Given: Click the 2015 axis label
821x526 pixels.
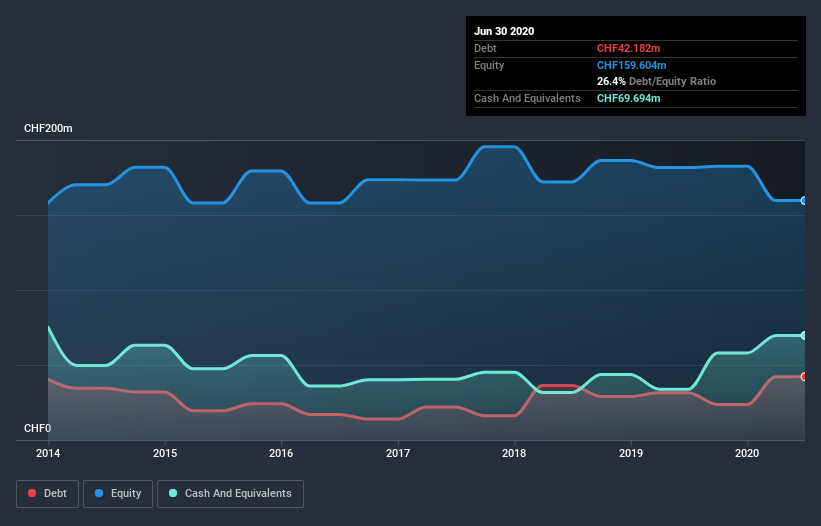Looking at the screenshot, I should (165, 453).
